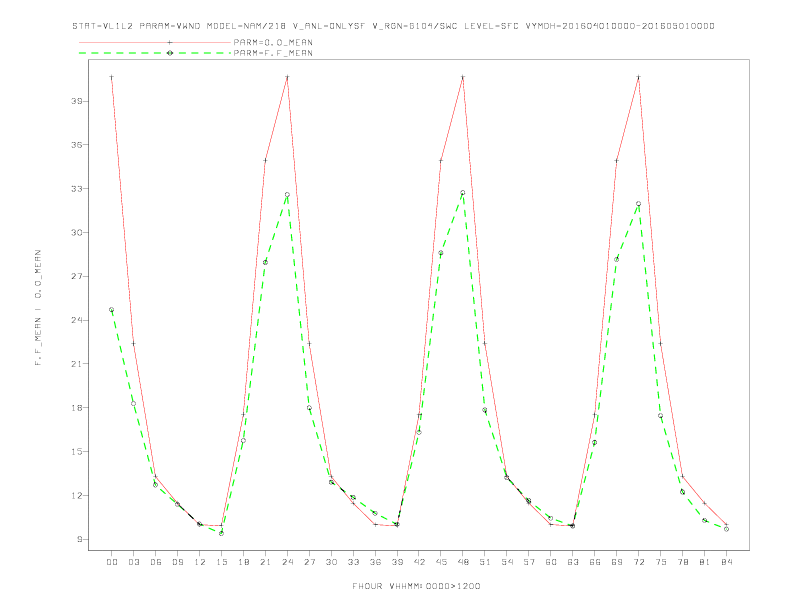Click red plus peak marker at hour 72
This screenshot has height=612, width=792.
pyautogui.click(x=638, y=77)
